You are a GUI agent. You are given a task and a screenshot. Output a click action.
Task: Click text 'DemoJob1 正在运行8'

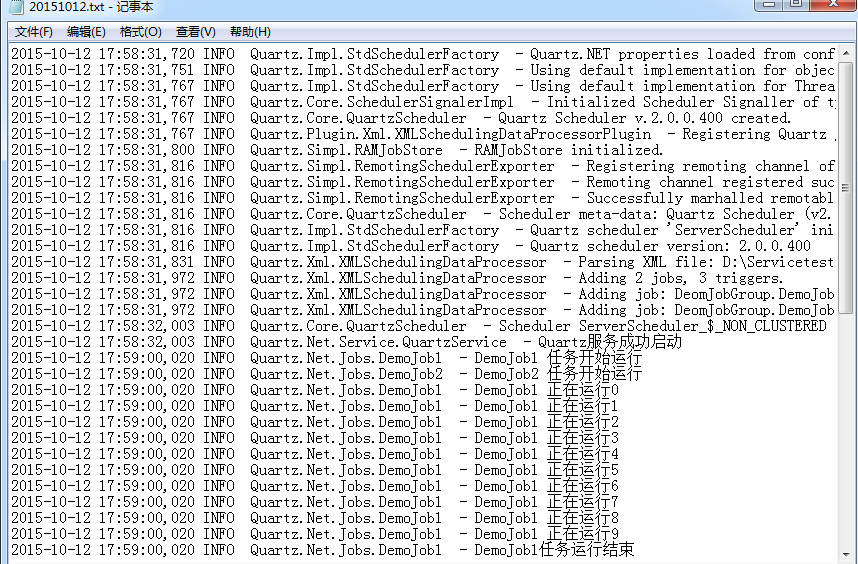[547, 518]
